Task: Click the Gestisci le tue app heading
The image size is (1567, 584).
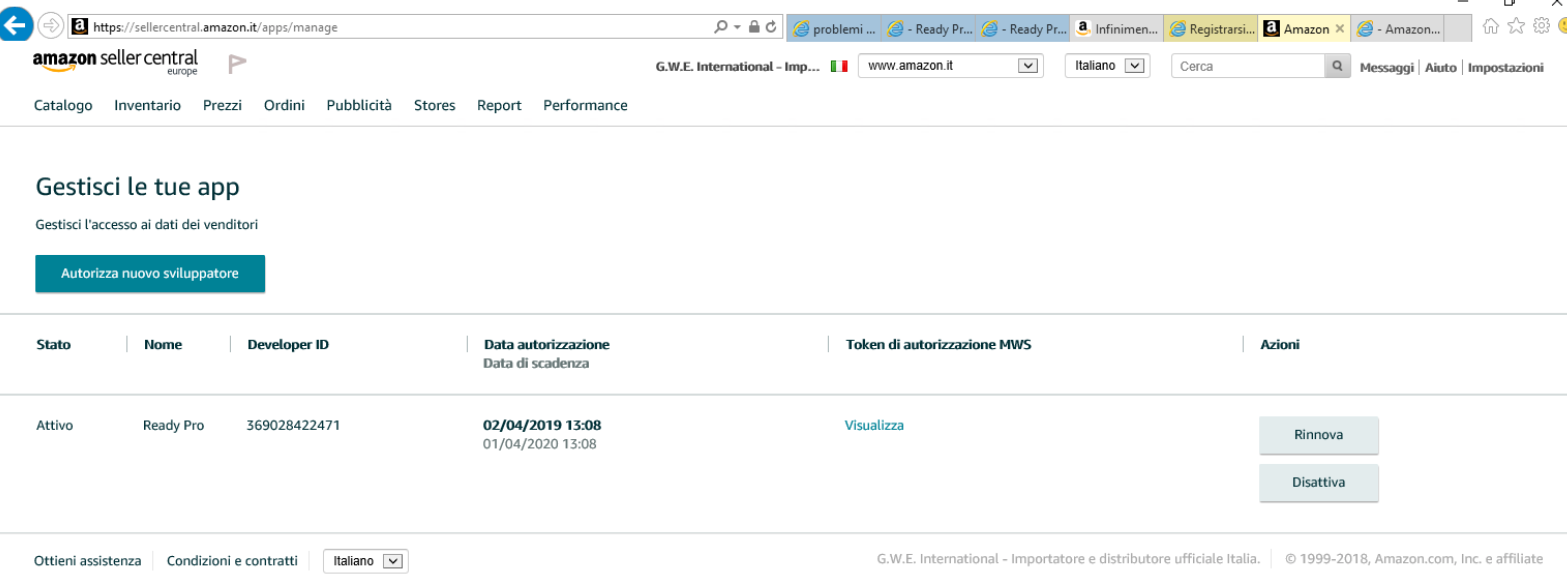Action: (138, 187)
